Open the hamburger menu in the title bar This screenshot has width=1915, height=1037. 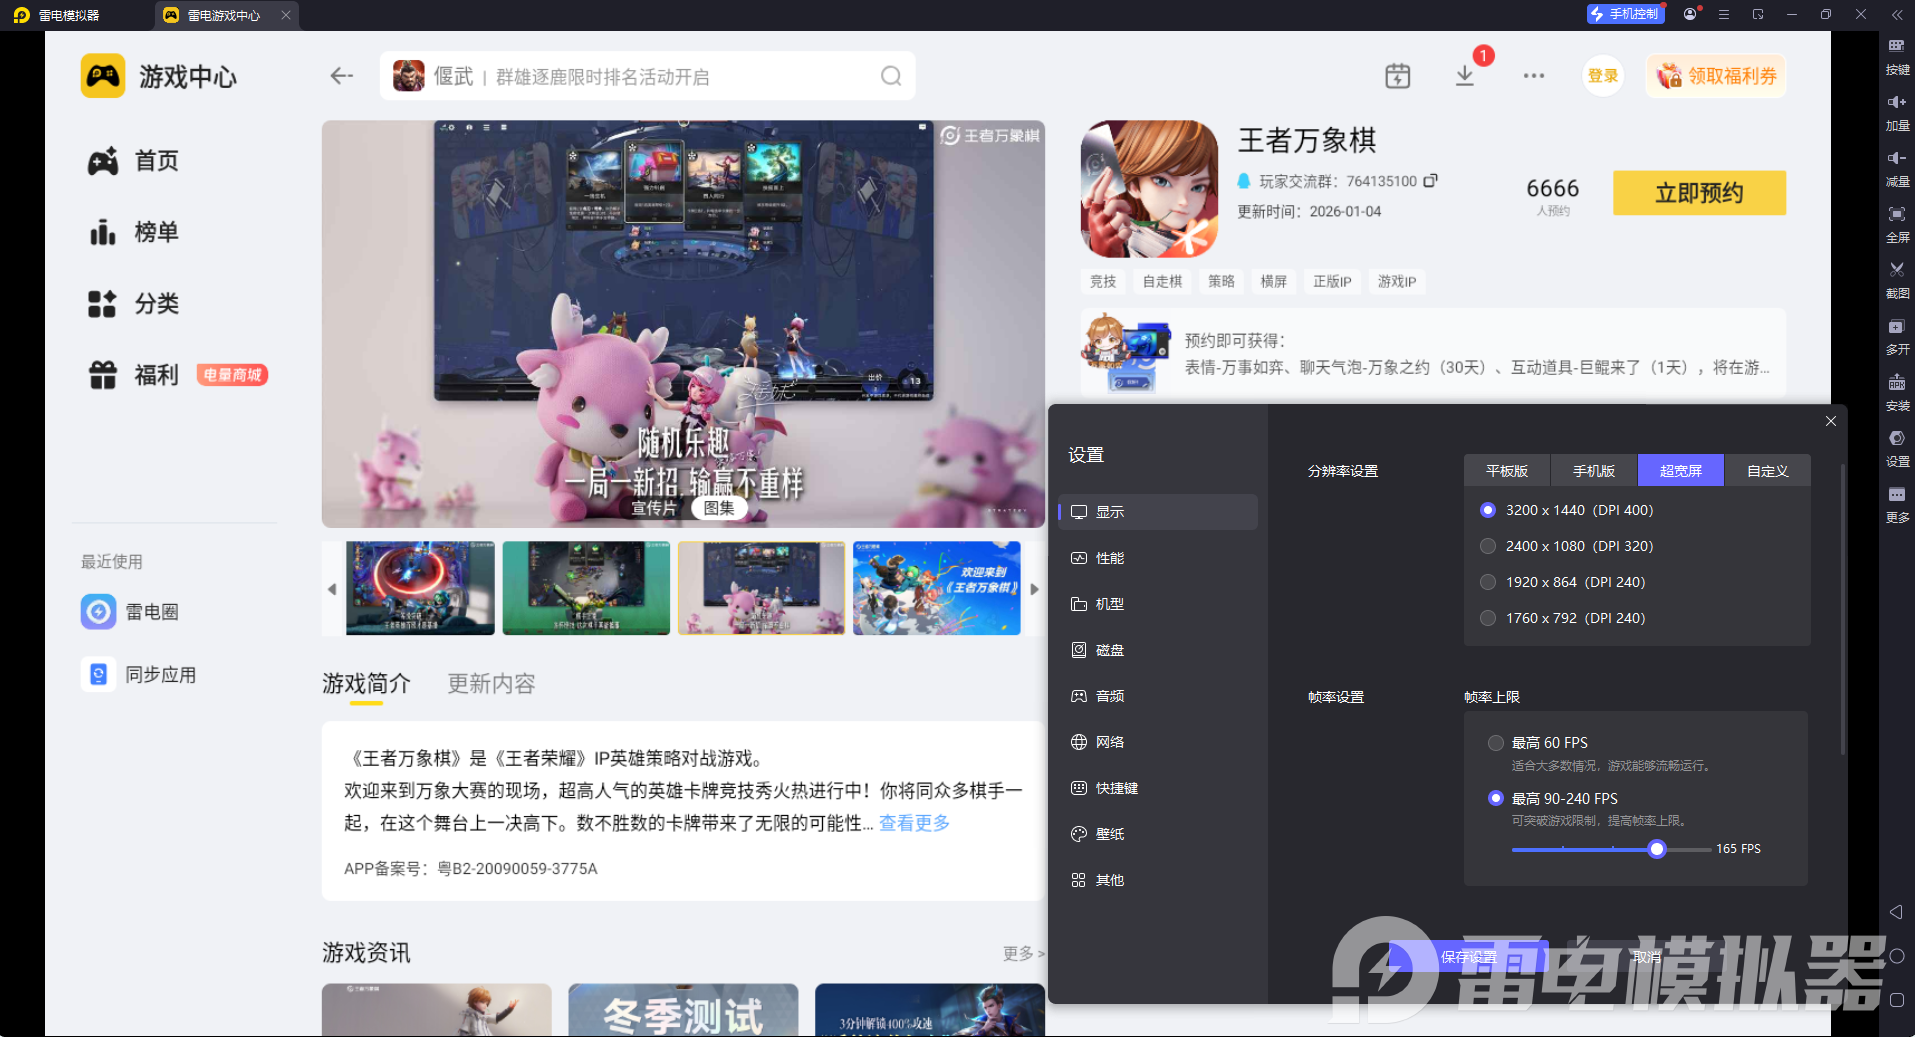coord(1724,14)
